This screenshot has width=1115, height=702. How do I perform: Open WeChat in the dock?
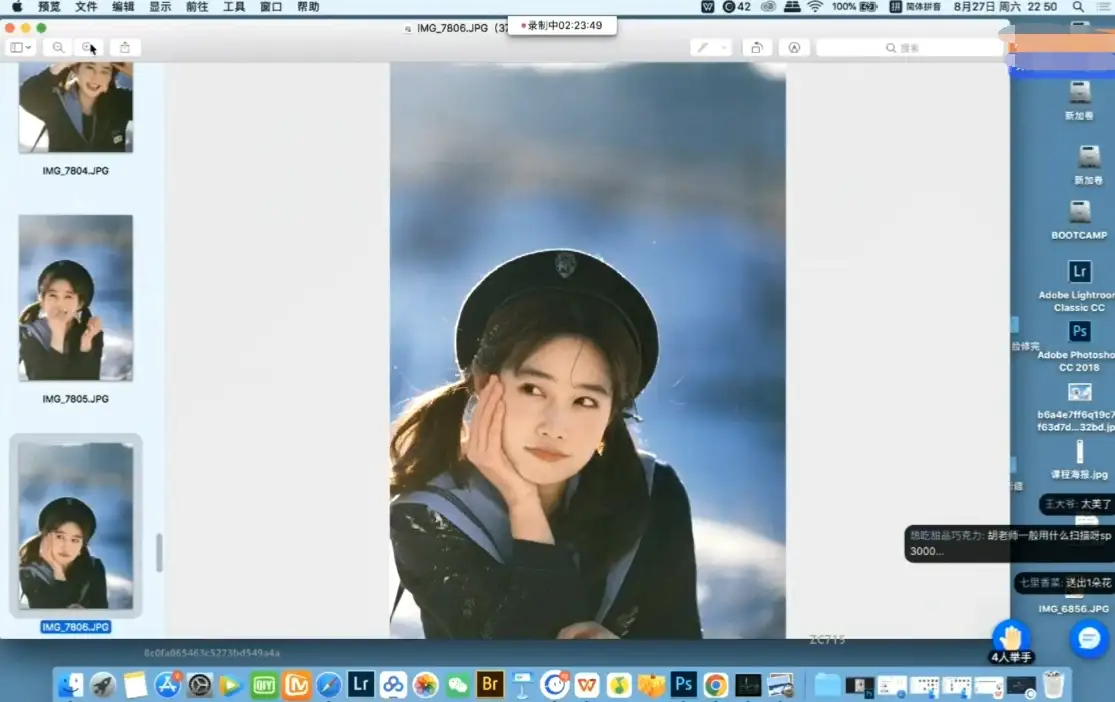coord(458,685)
